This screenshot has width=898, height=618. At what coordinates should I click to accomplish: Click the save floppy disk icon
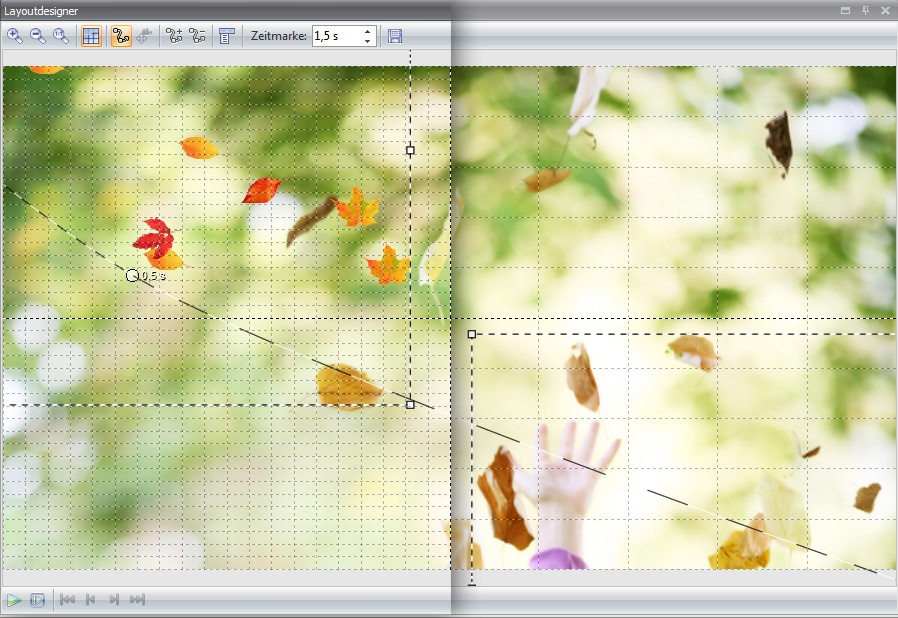click(395, 36)
